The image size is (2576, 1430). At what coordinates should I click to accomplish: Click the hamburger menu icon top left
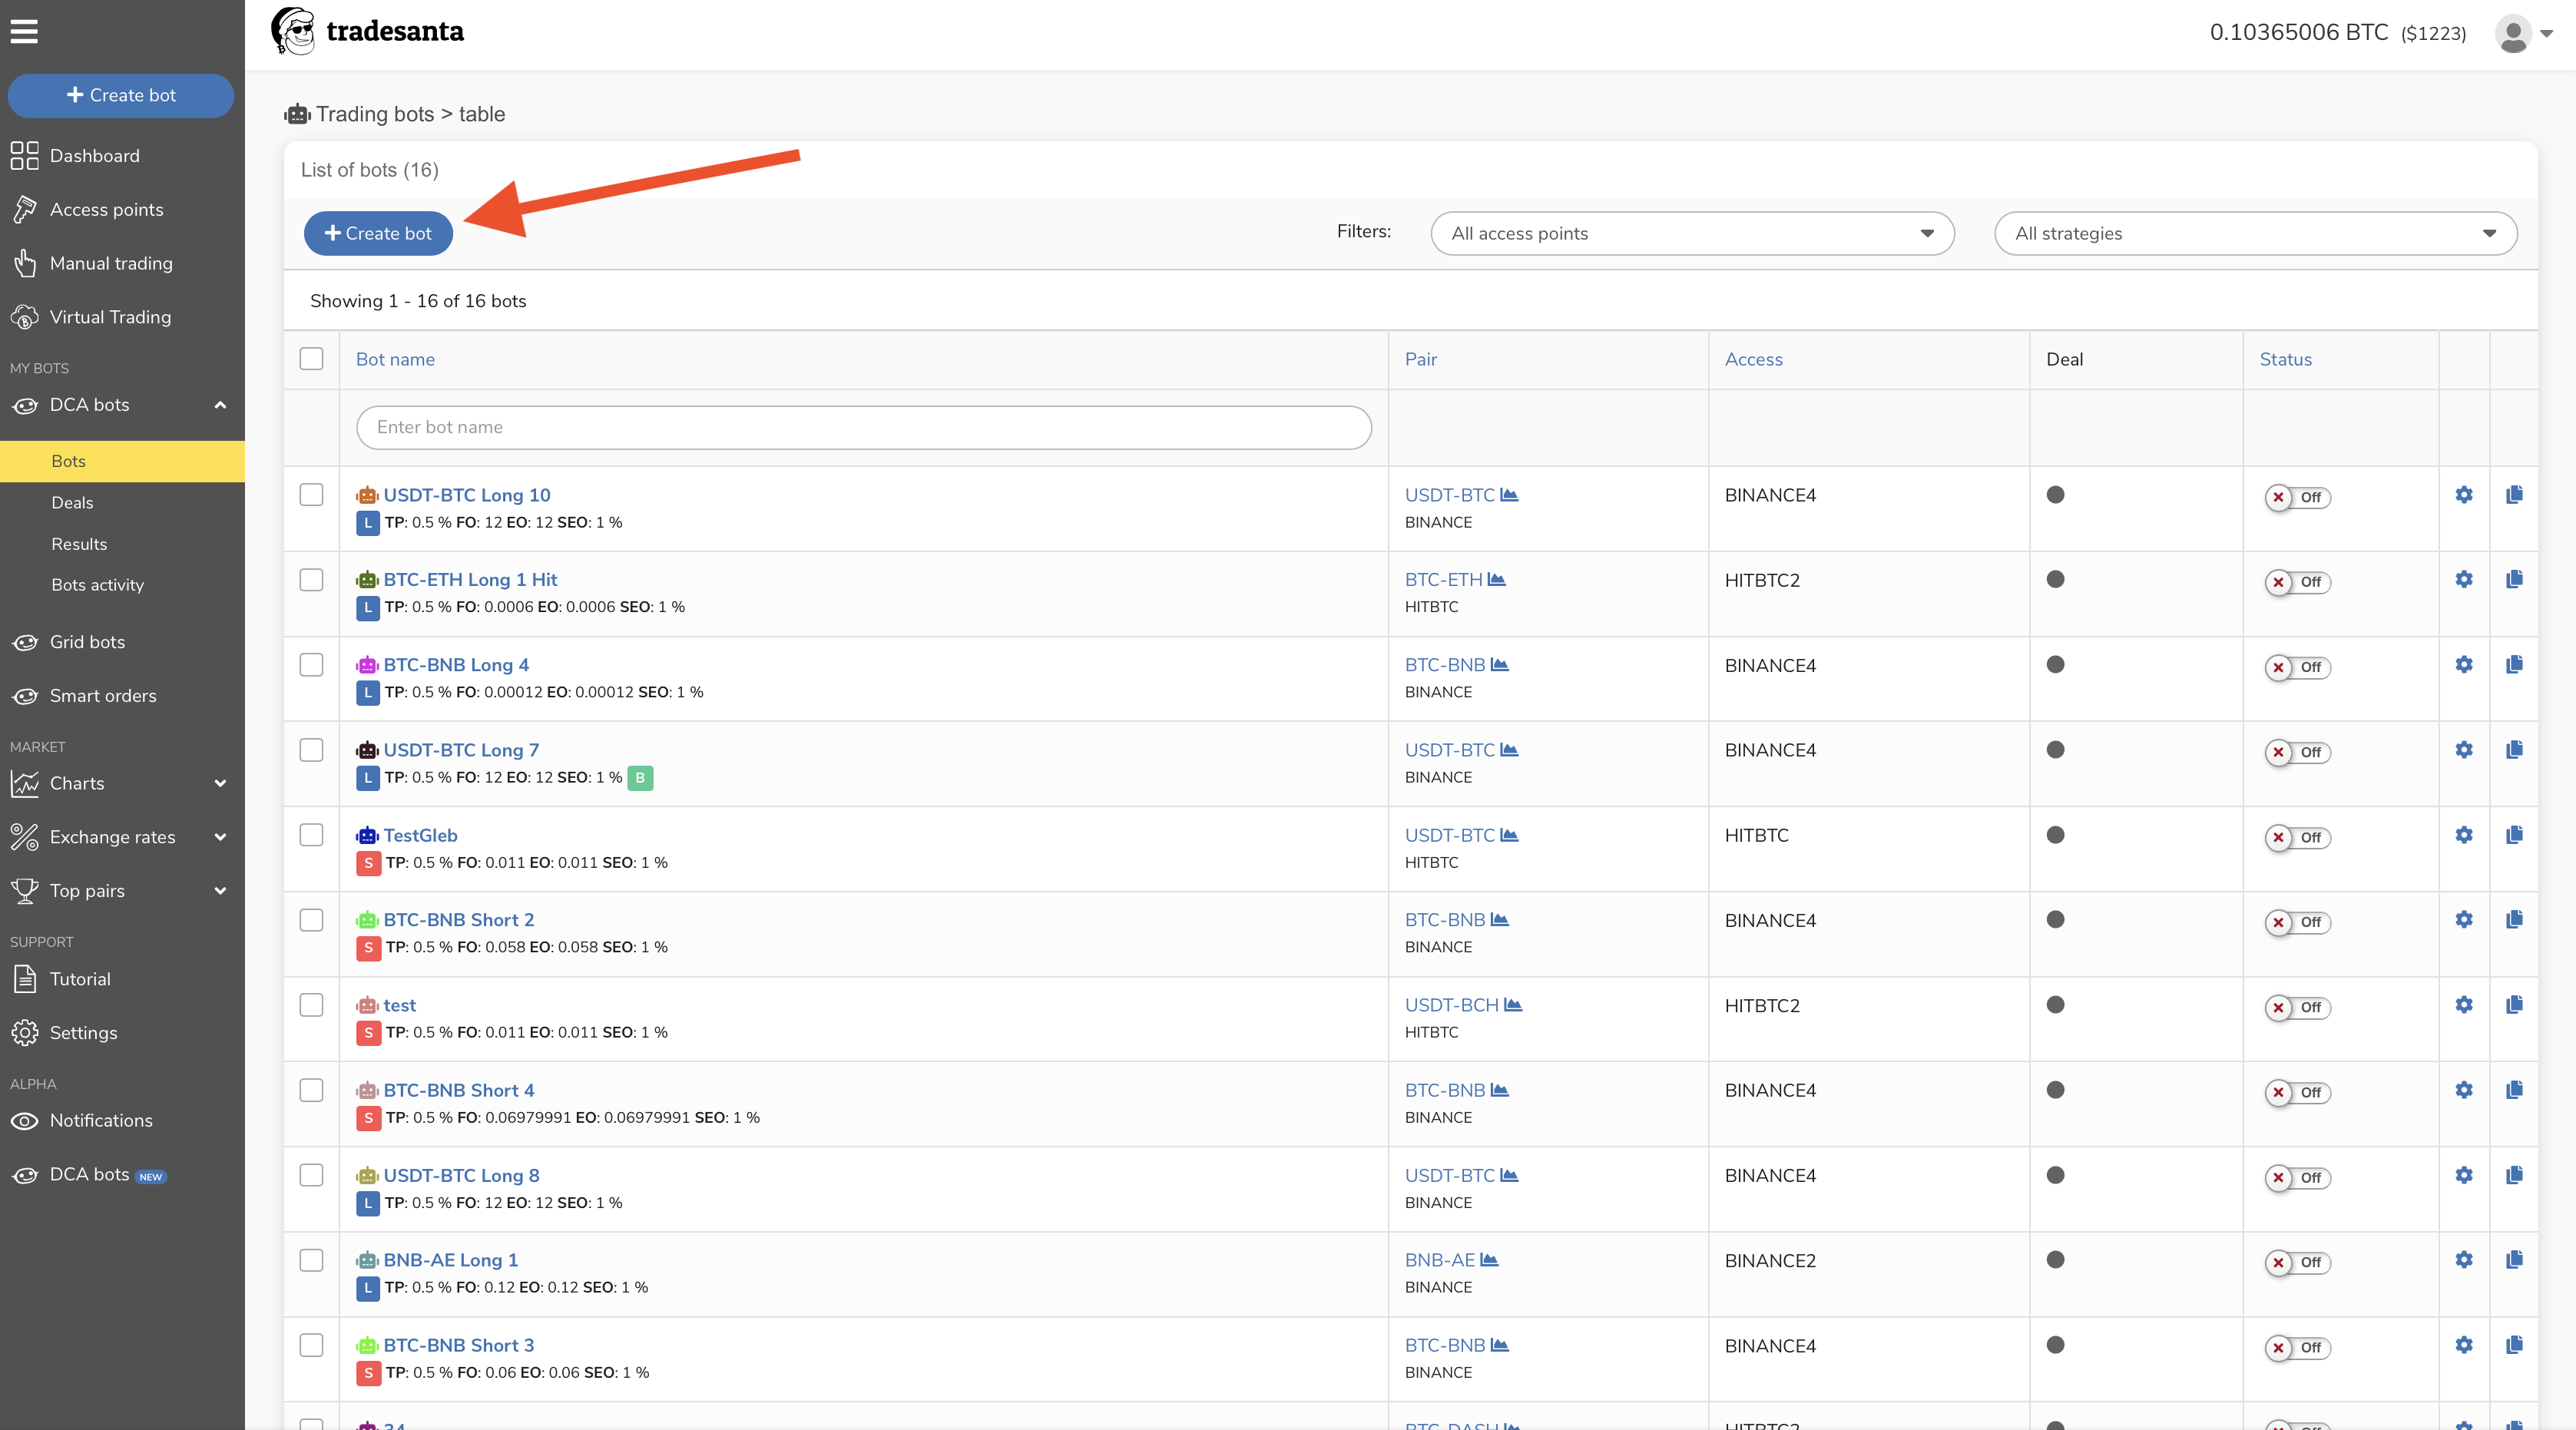coord(25,31)
